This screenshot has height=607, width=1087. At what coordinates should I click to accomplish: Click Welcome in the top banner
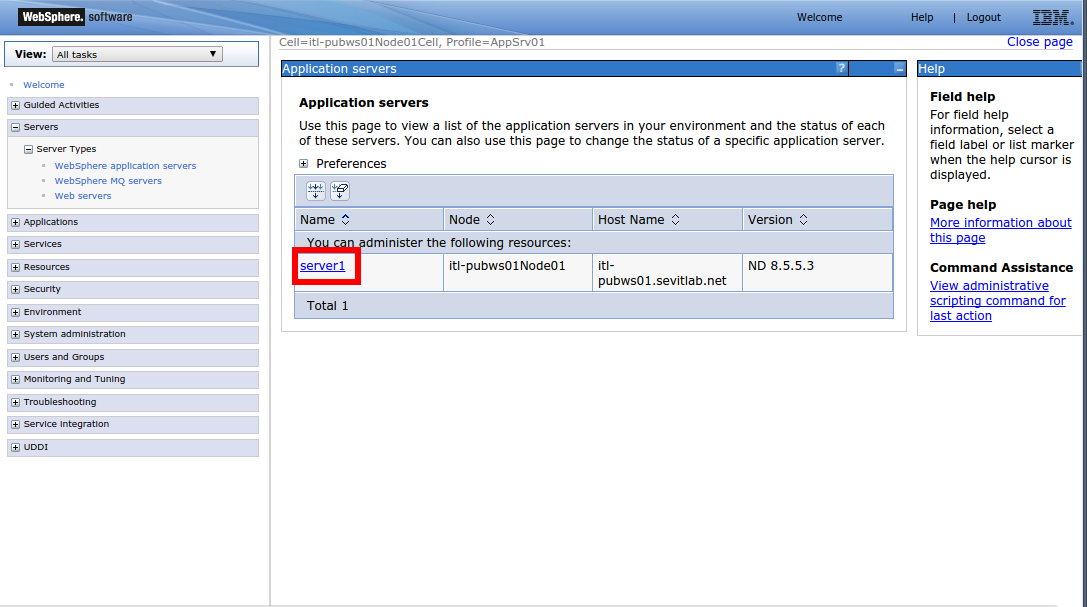click(819, 17)
